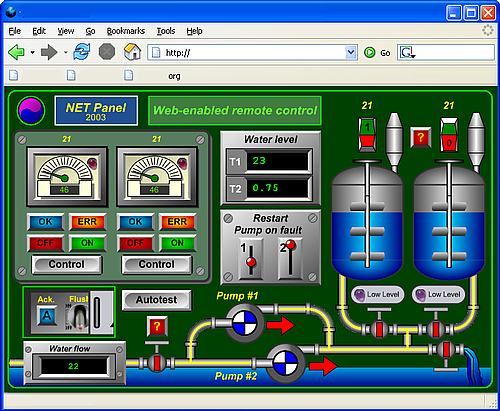Image resolution: width=500 pixels, height=411 pixels.
Task: Click inside the http:// address field
Action: click(247, 53)
